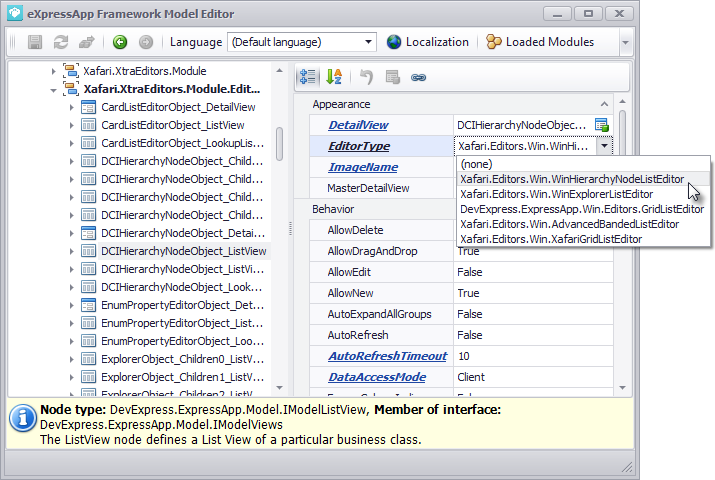The height and width of the screenshot is (480, 715).
Task: Click the property pages icon
Action: pyautogui.click(x=392, y=77)
